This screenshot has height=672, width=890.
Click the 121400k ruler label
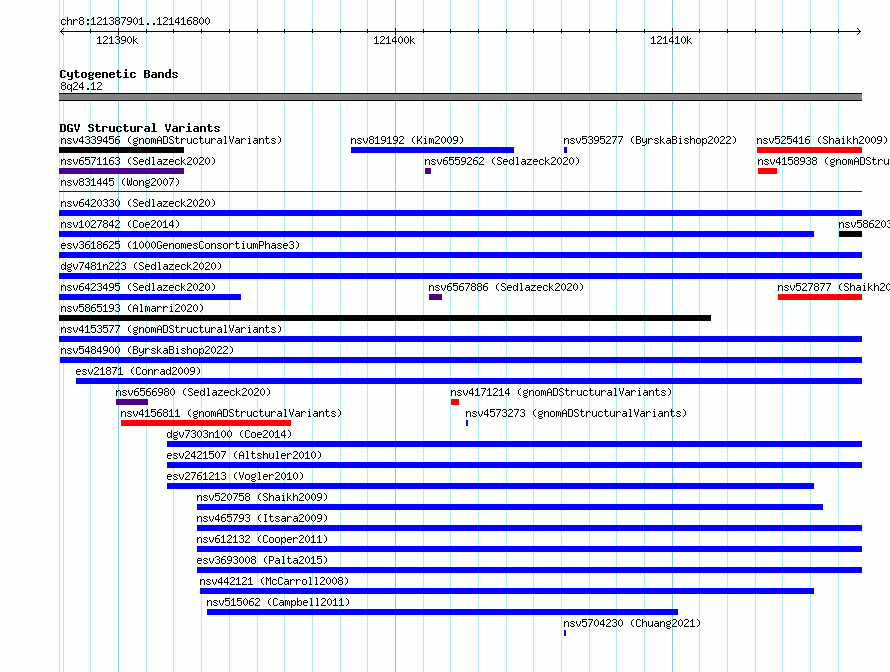pyautogui.click(x=394, y=40)
